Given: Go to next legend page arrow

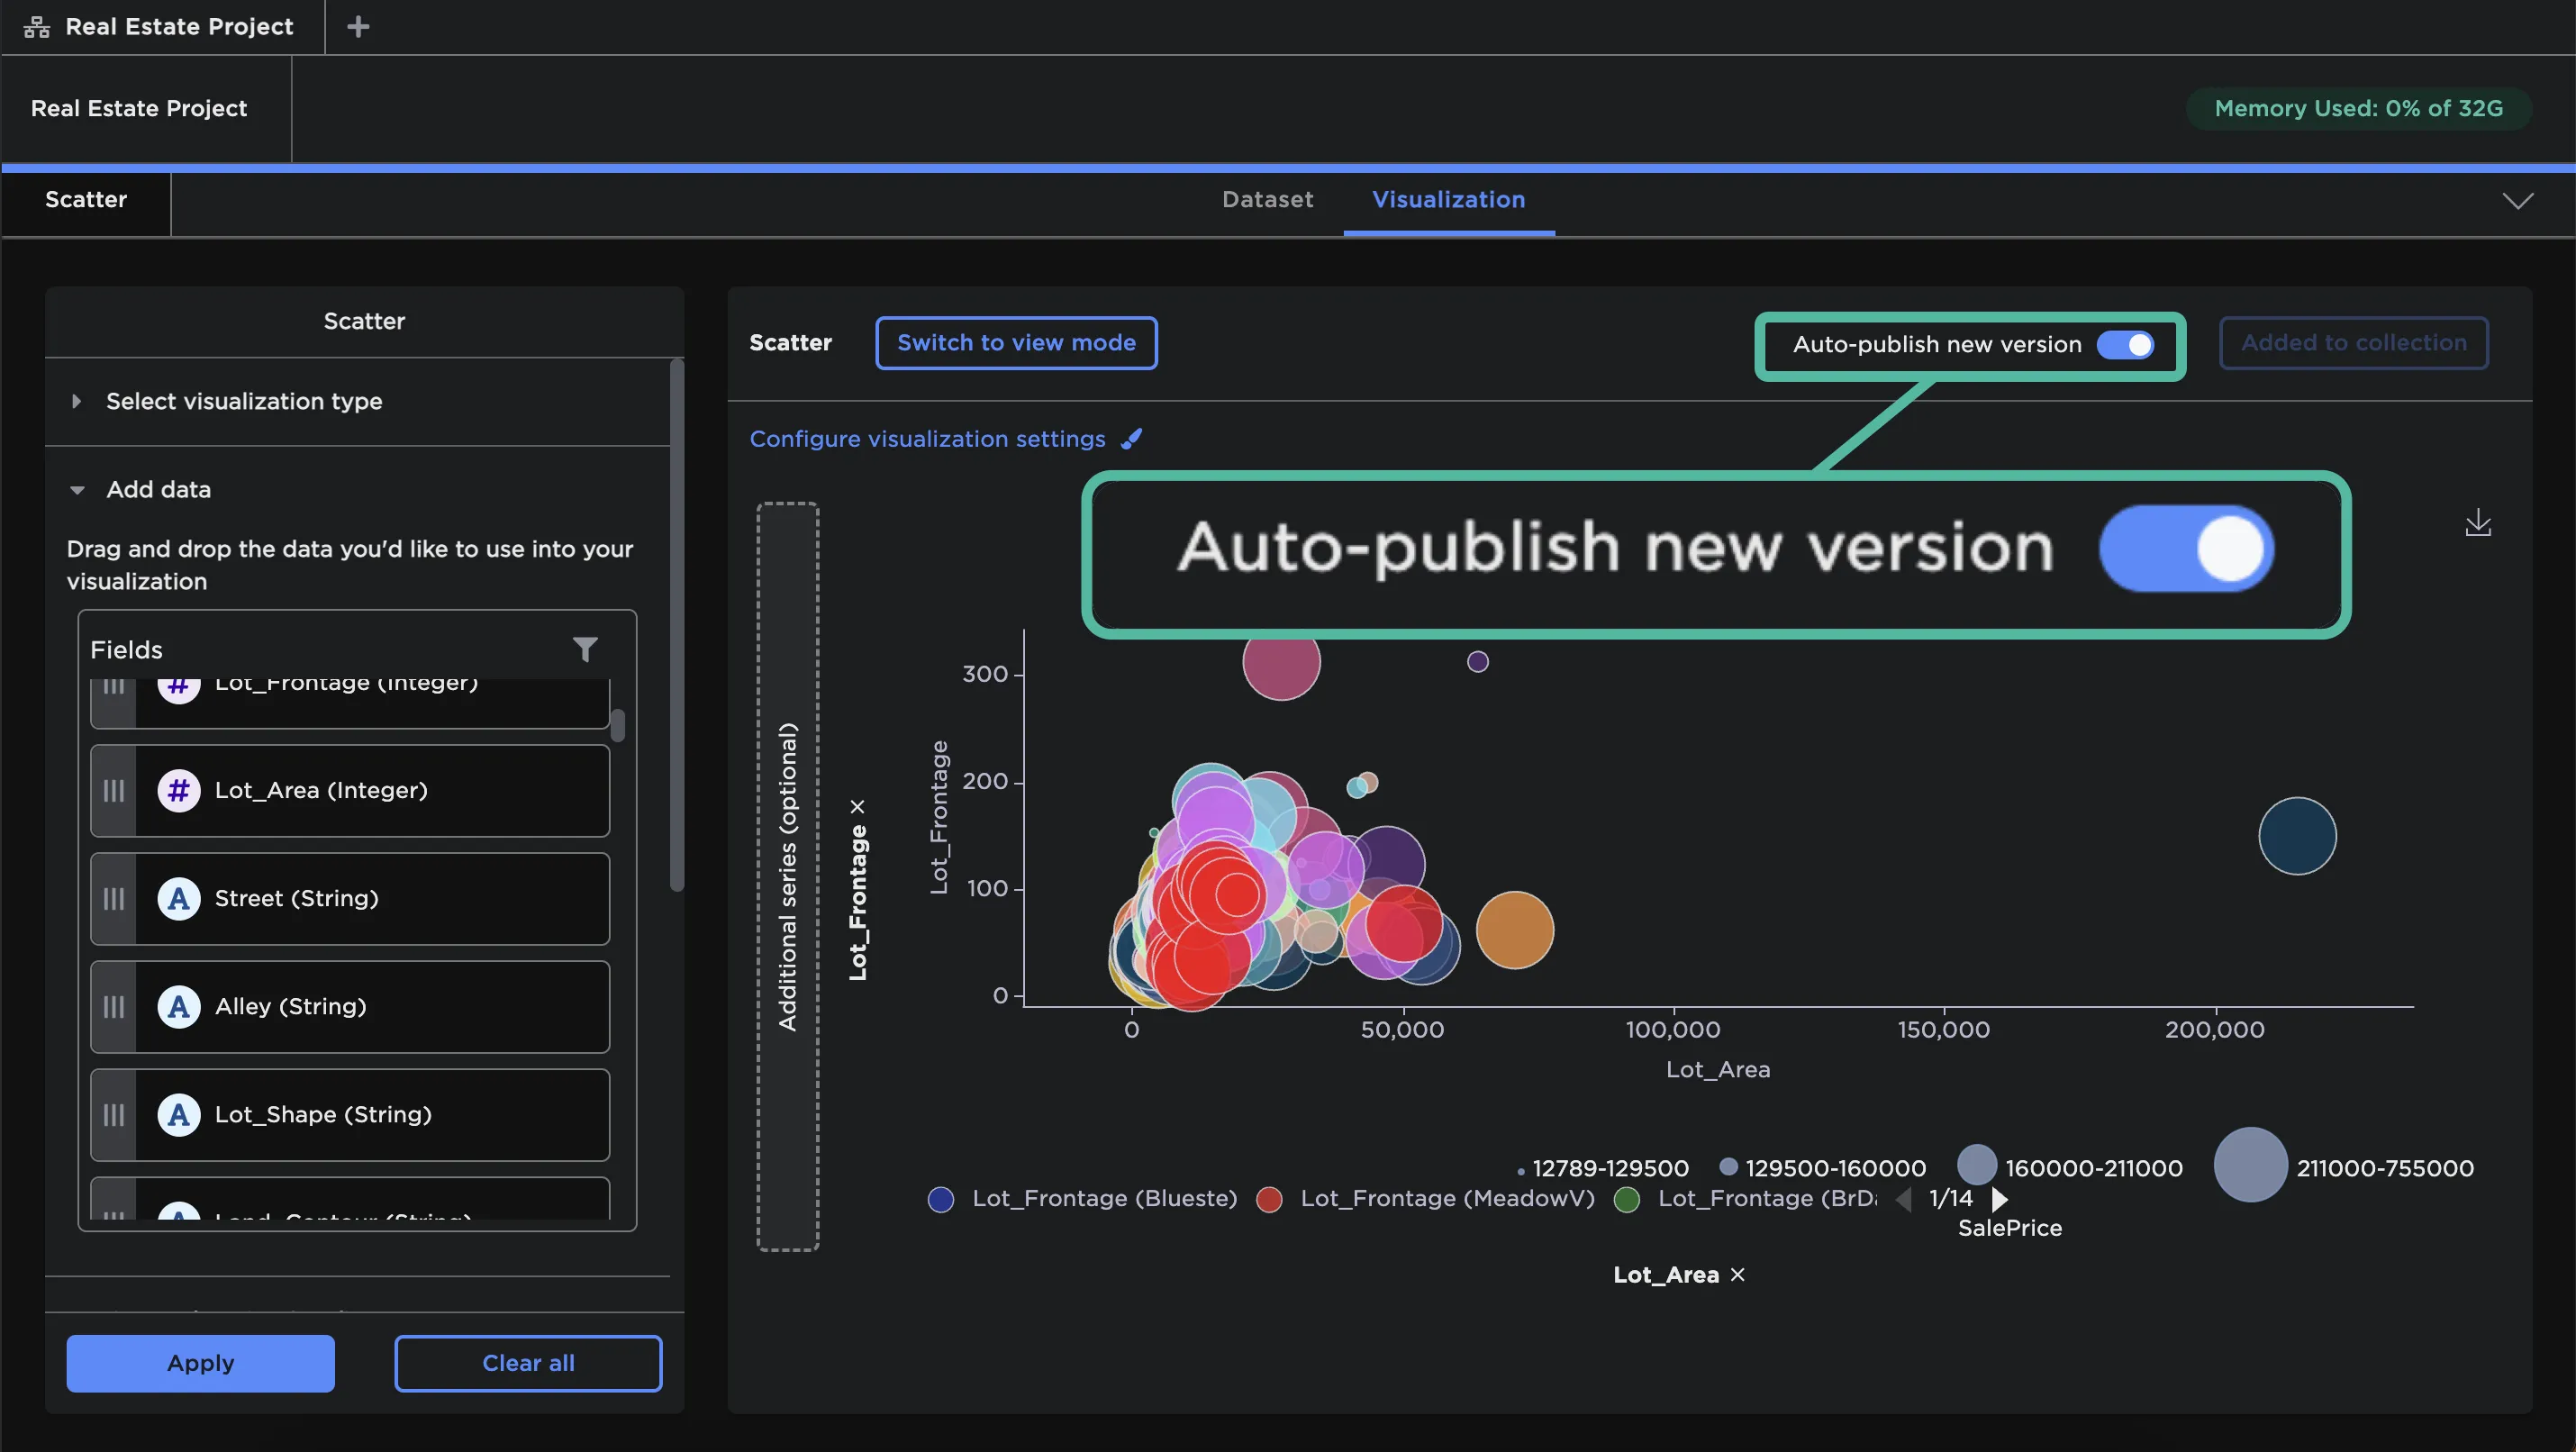Looking at the screenshot, I should (2000, 1198).
